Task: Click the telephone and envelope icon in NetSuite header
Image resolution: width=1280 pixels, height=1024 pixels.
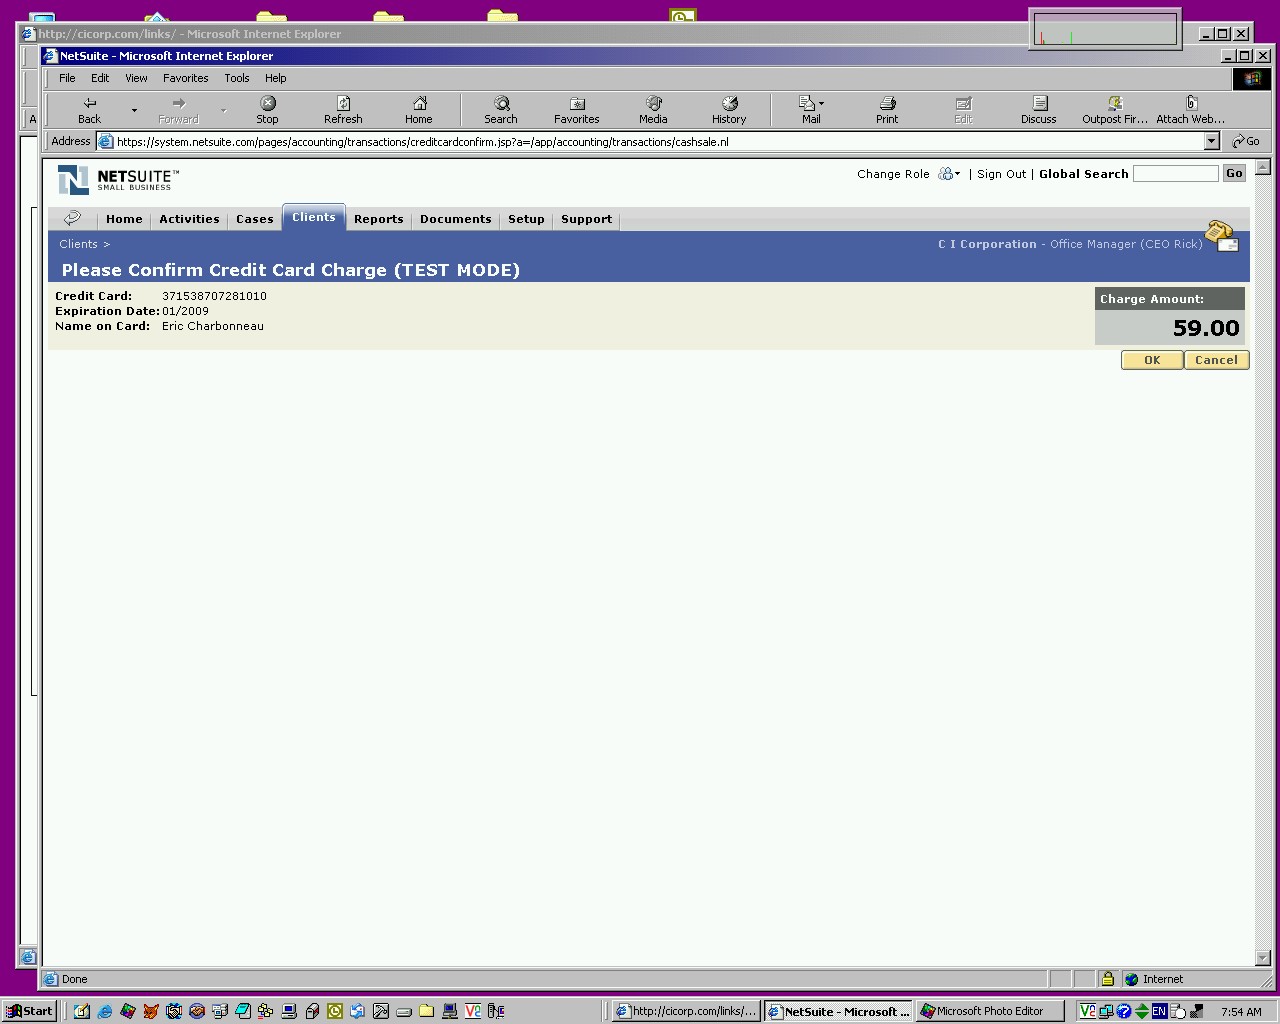Action: click(x=1221, y=236)
